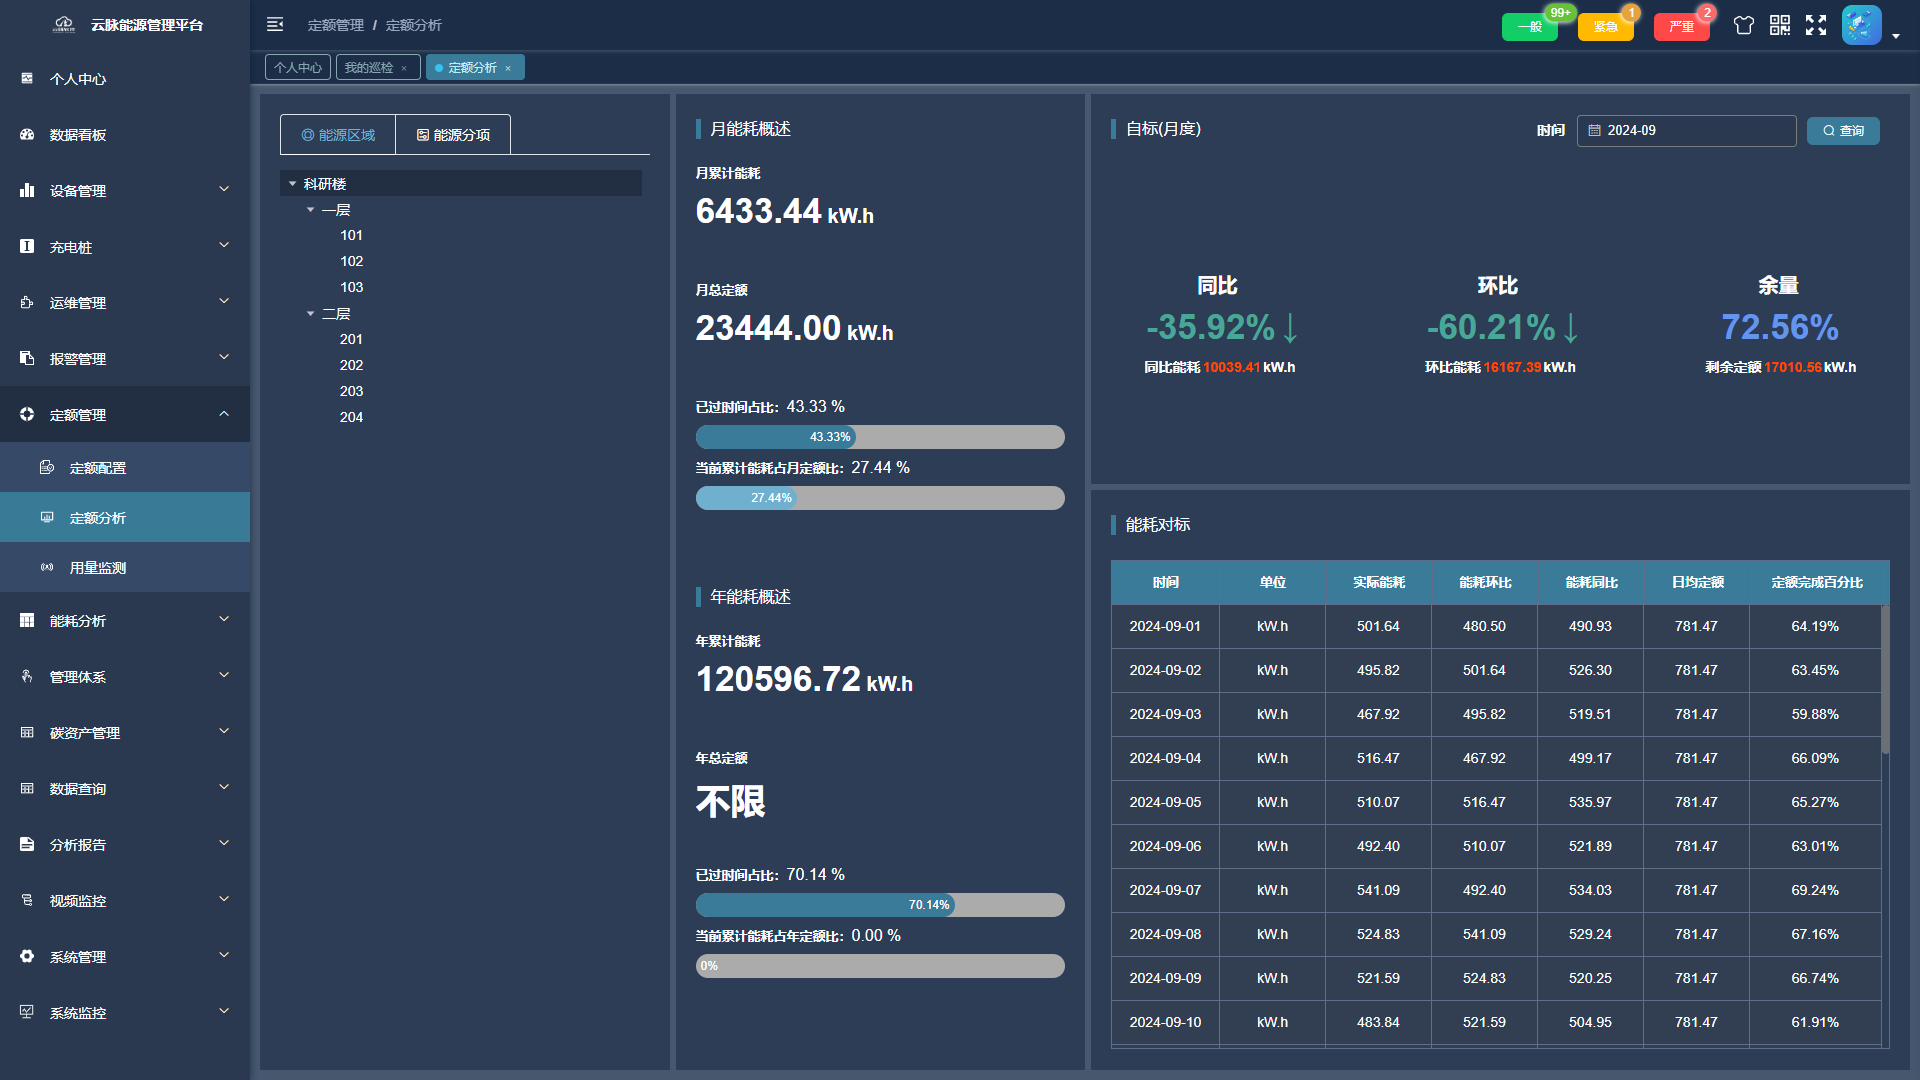Switch to the 能源分项 tab
This screenshot has width=1920, height=1080.
point(453,135)
